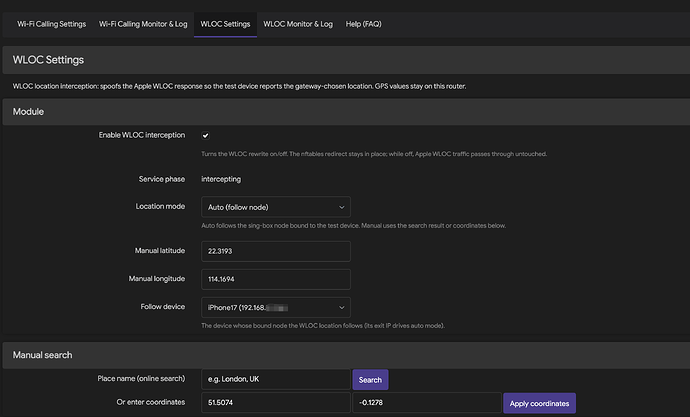Click the Place name search field
The image size is (690, 417).
(x=276, y=379)
